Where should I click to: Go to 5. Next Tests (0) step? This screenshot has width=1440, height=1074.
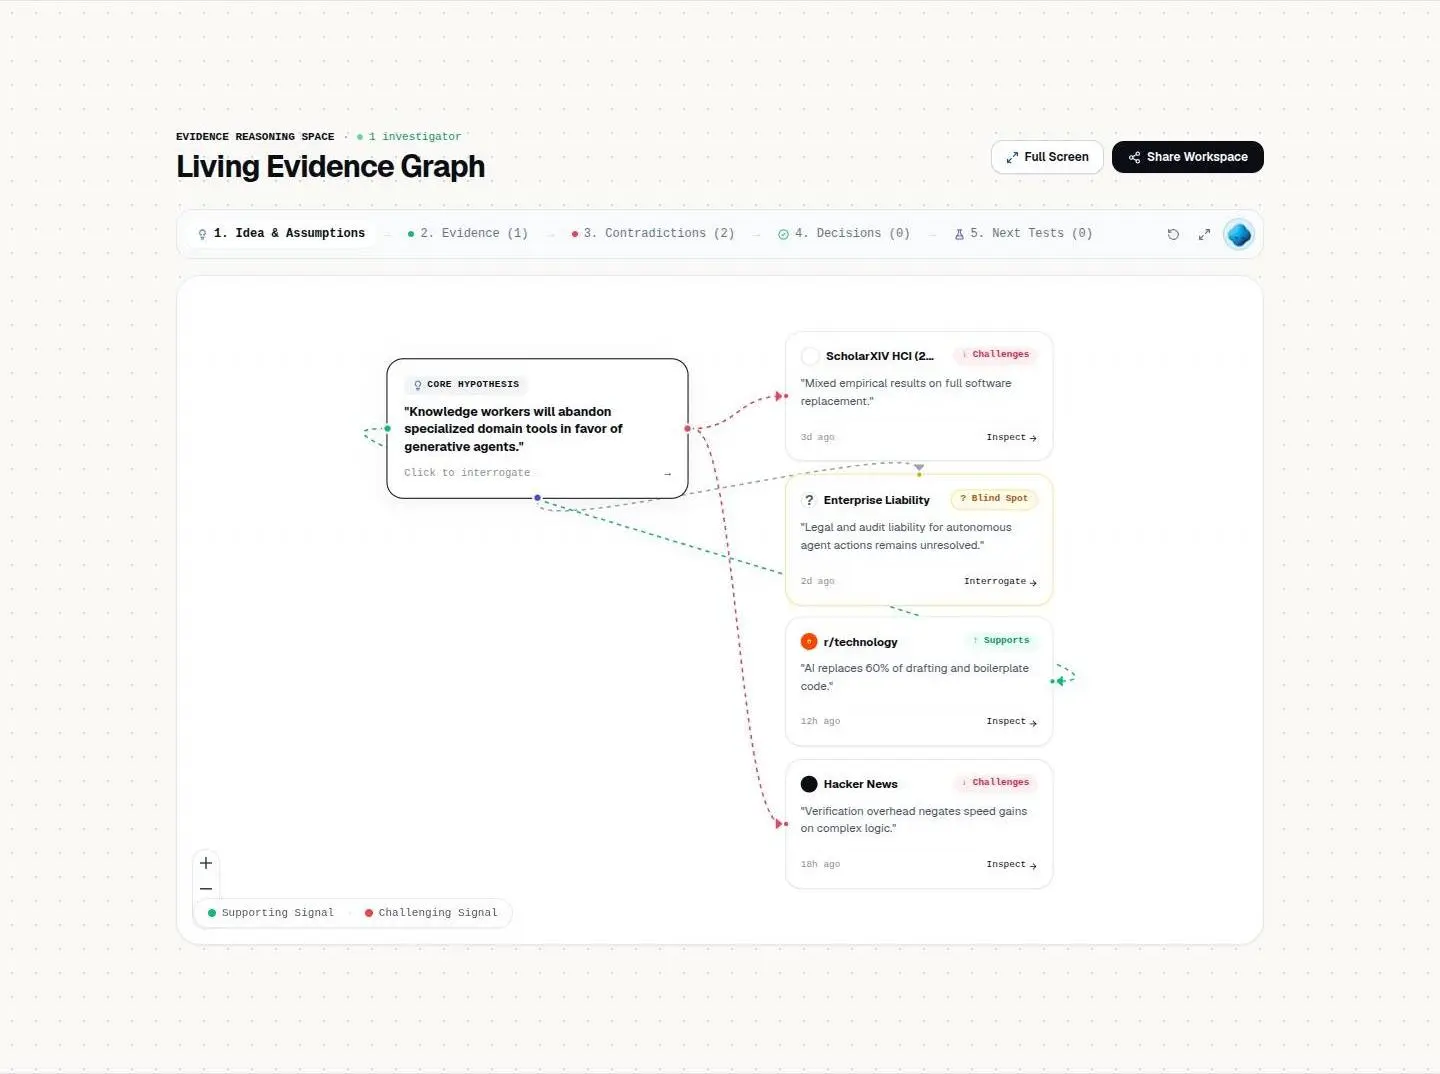coord(1023,233)
